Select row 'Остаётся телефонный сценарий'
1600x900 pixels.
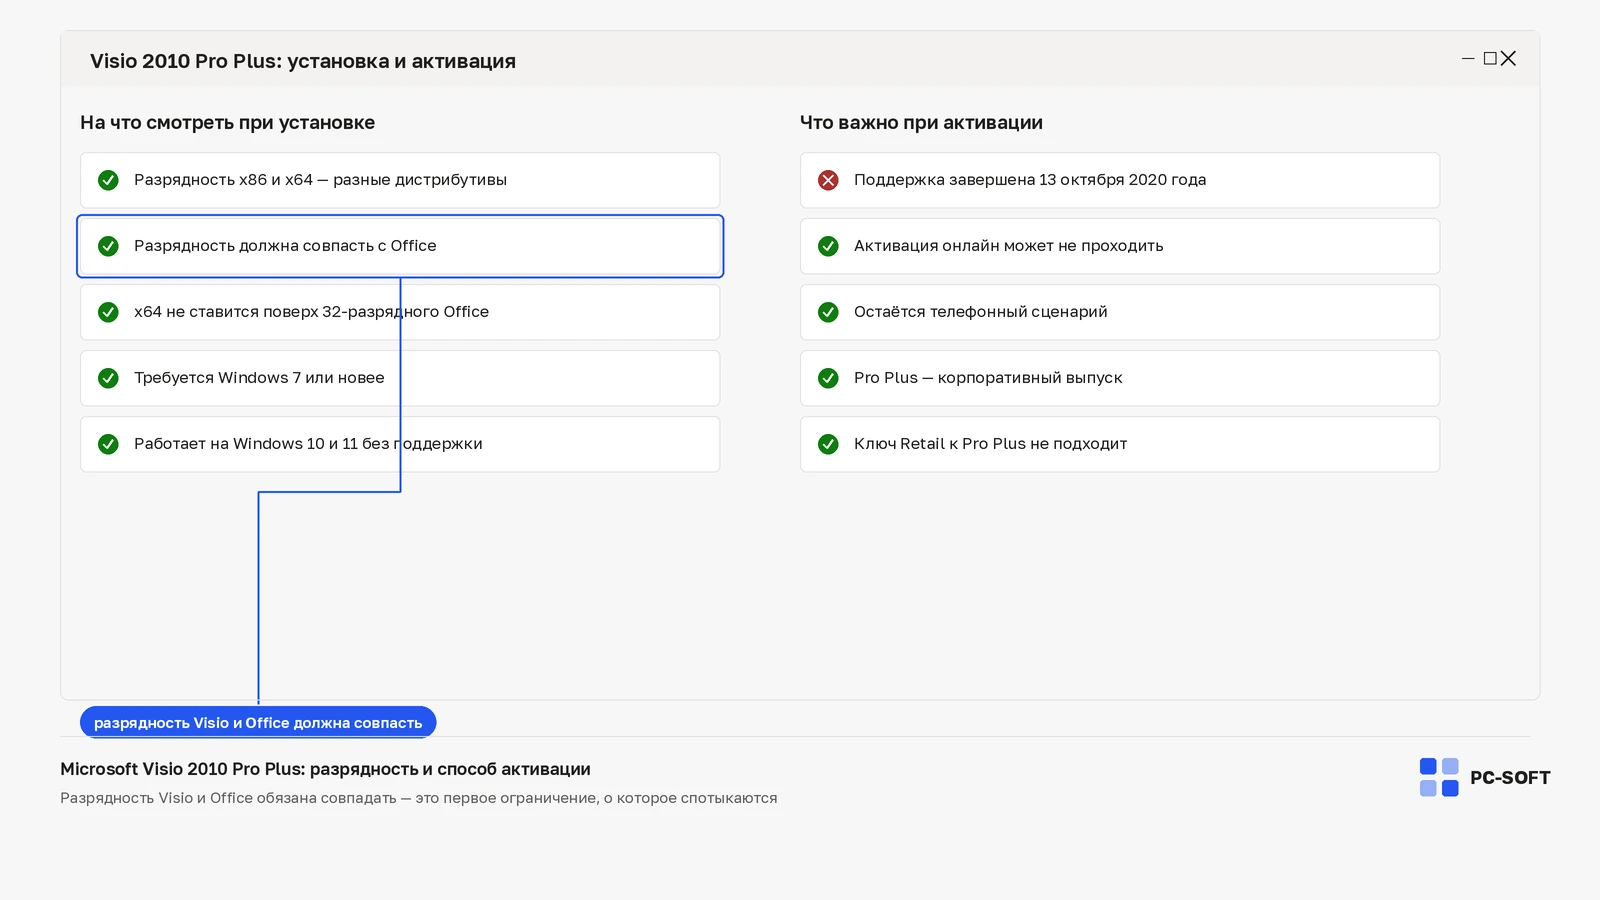[x=1120, y=312]
